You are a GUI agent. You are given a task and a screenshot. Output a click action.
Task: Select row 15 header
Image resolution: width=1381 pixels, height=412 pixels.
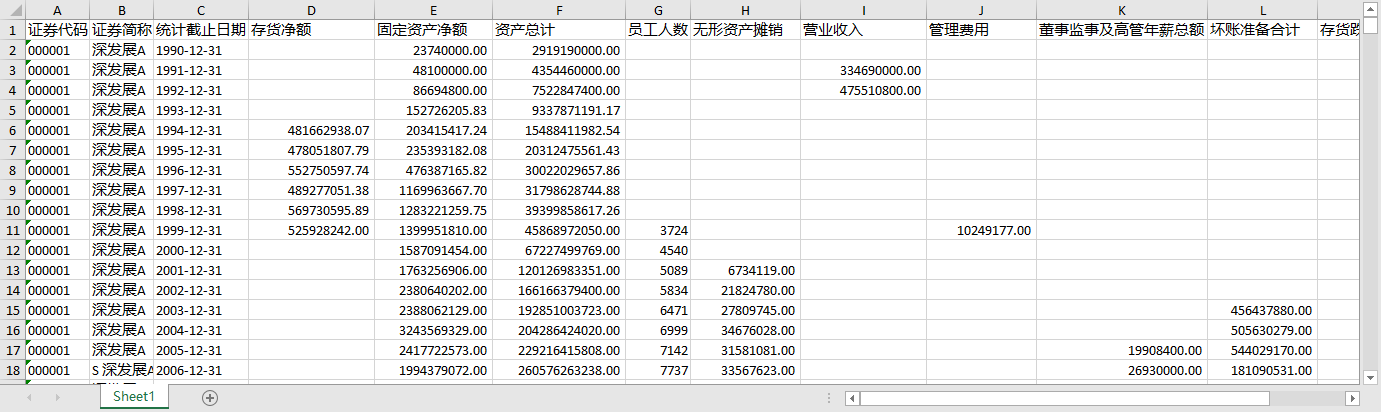(12, 310)
